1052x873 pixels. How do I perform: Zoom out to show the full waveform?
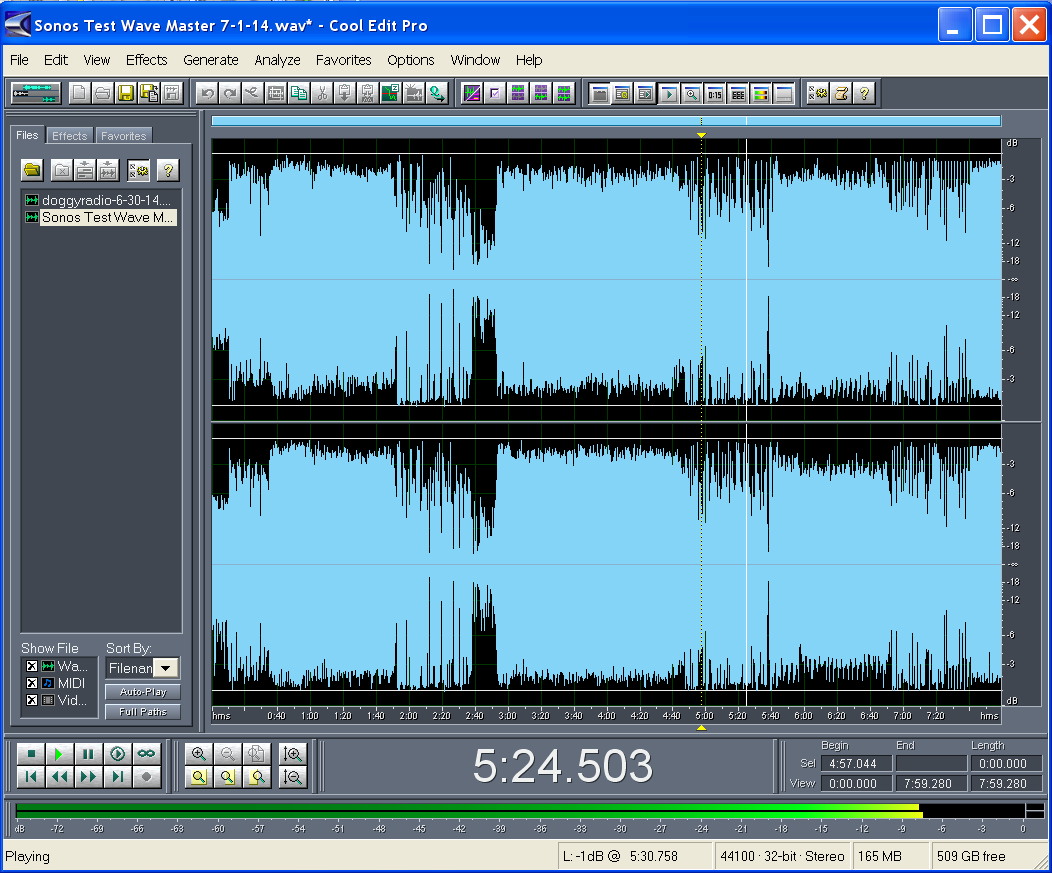click(257, 754)
